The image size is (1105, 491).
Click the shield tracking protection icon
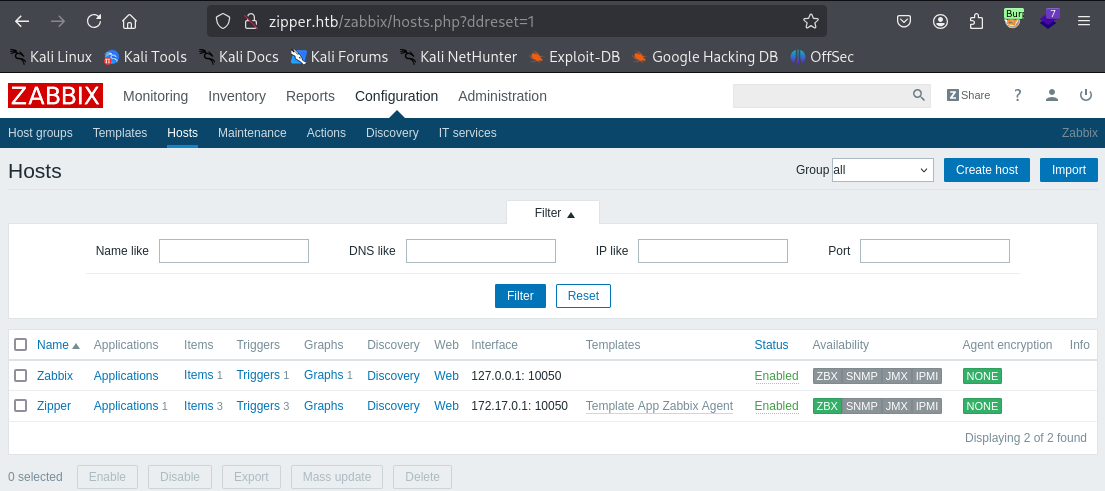click(223, 21)
